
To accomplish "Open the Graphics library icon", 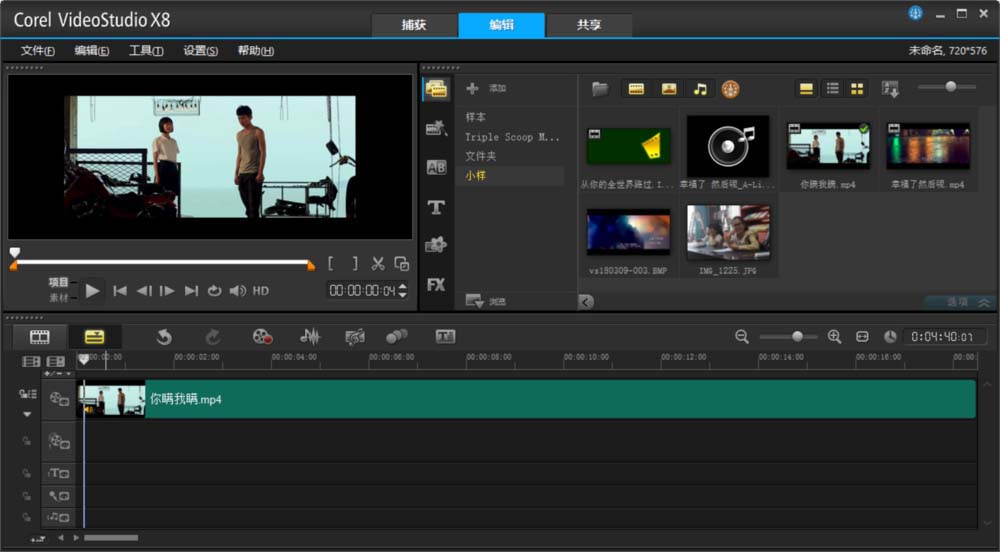I will tap(436, 245).
